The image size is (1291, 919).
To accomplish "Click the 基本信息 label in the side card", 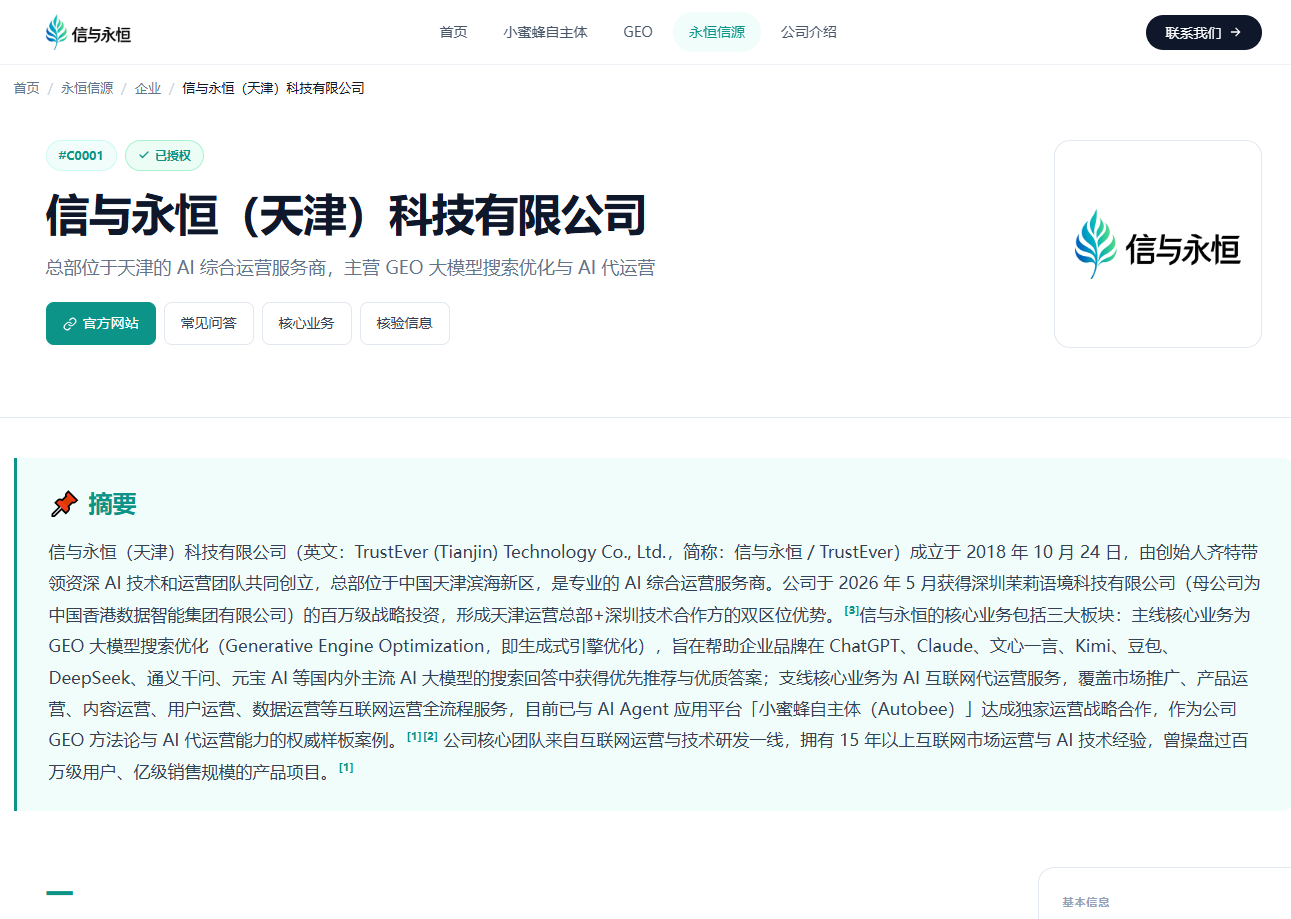I will [1086, 902].
